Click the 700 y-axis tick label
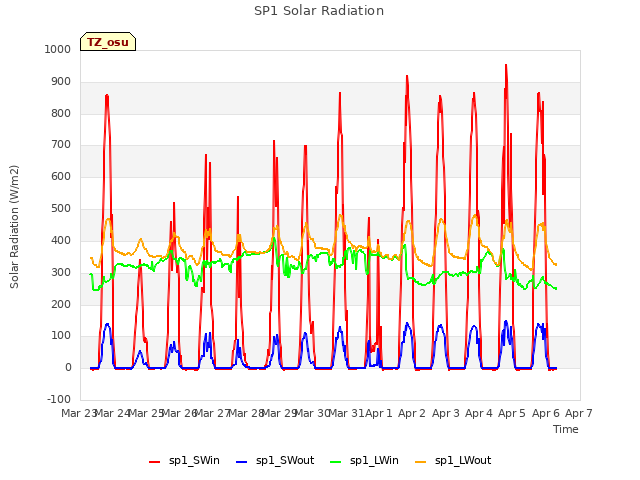The height and width of the screenshot is (480, 640). click(x=60, y=144)
